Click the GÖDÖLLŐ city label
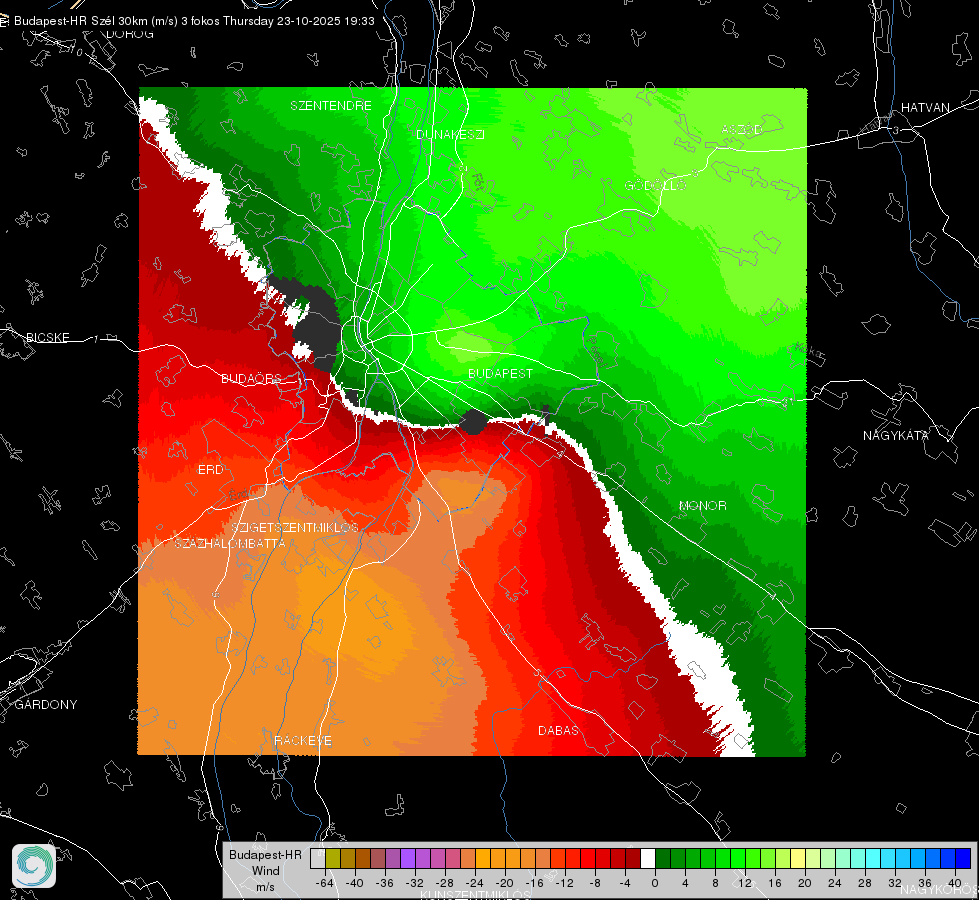The image size is (979, 900). [x=655, y=185]
